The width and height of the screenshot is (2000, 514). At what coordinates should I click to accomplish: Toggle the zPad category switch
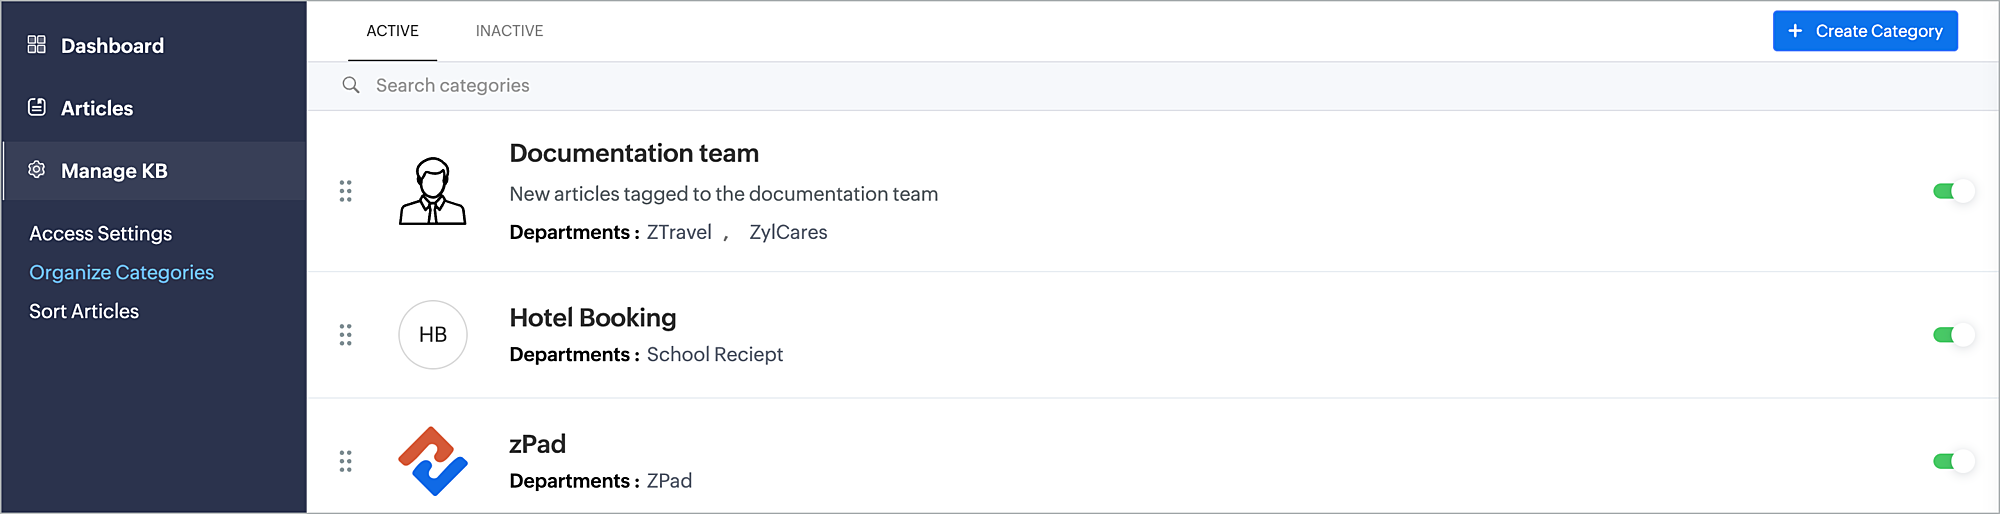(x=1954, y=461)
